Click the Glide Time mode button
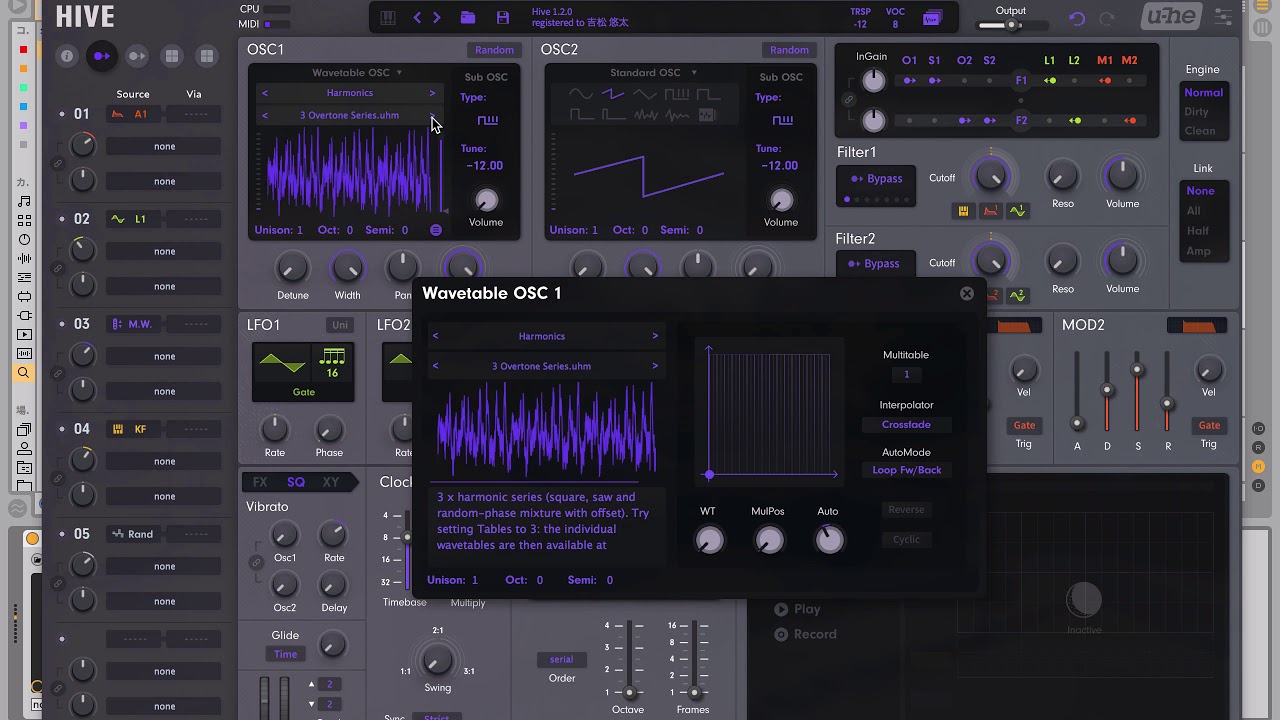This screenshot has height=720, width=1280. pyautogui.click(x=286, y=654)
